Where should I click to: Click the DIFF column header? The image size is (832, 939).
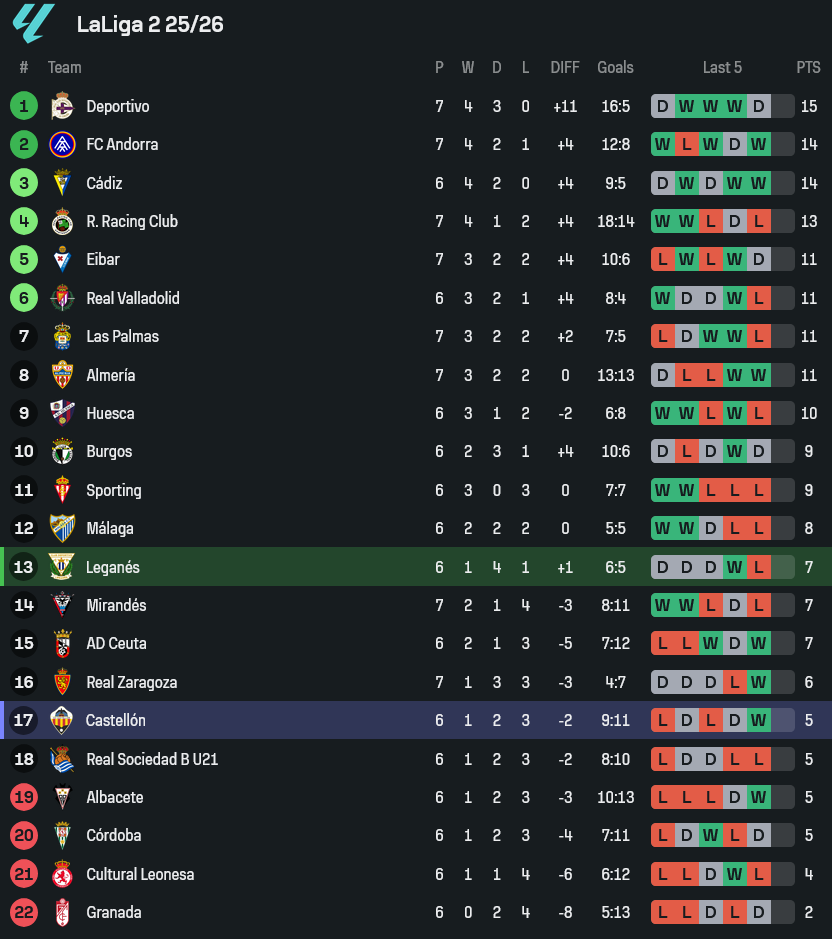[565, 67]
